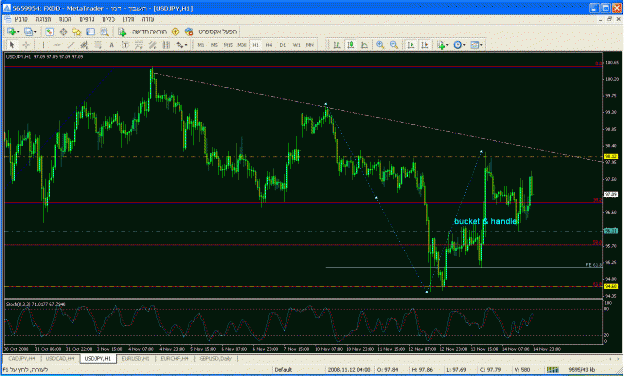Open the MetaEditor yellow diamond icon
Screen dimensions: 625x376
tap(175, 31)
